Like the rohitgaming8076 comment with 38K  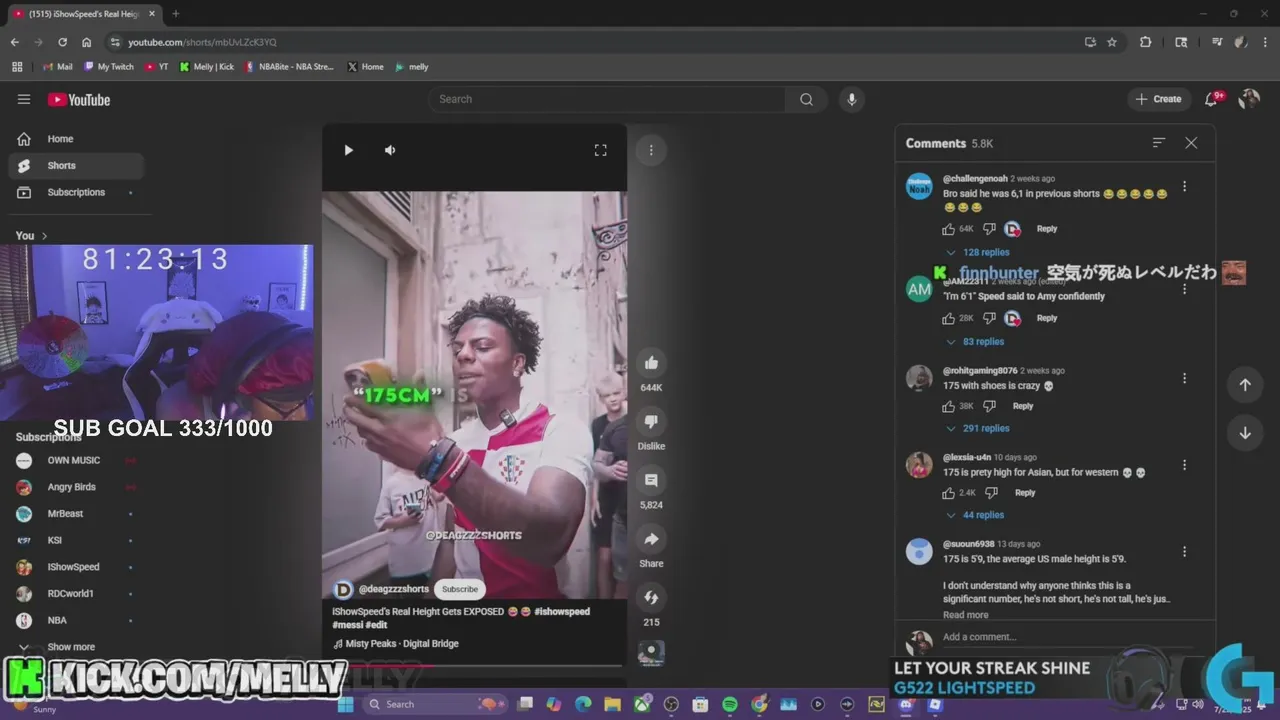tap(949, 406)
